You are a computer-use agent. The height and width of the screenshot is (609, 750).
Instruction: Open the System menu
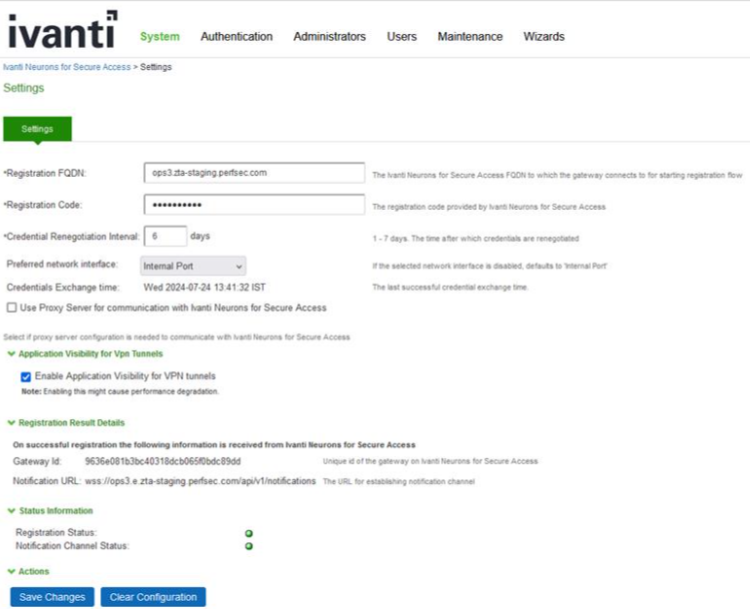tap(160, 37)
